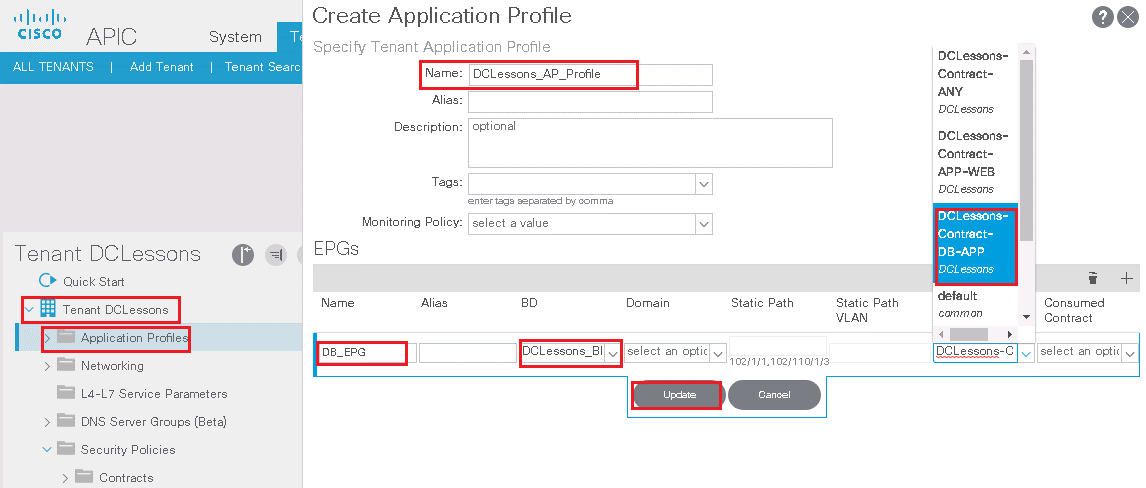Select L4-L7 Service Parameters tree item
The image size is (1146, 488).
(x=153, y=393)
